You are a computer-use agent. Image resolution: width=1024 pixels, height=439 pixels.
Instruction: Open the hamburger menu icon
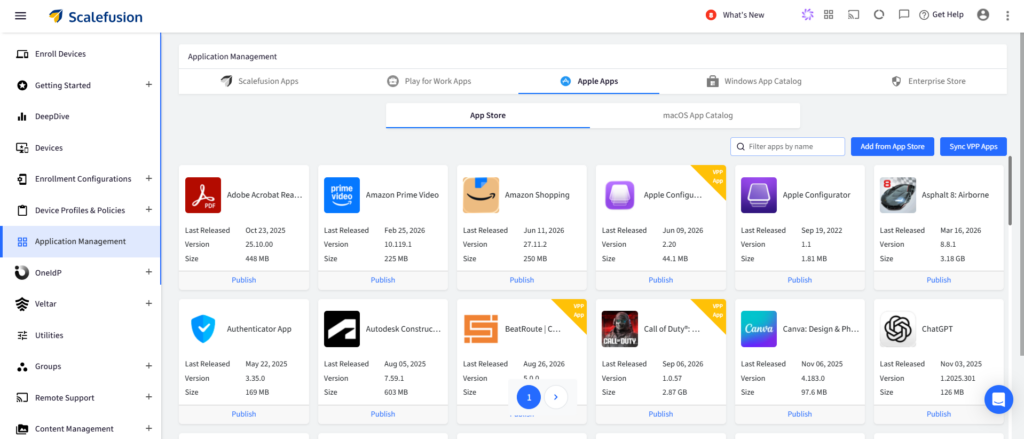(x=20, y=15)
